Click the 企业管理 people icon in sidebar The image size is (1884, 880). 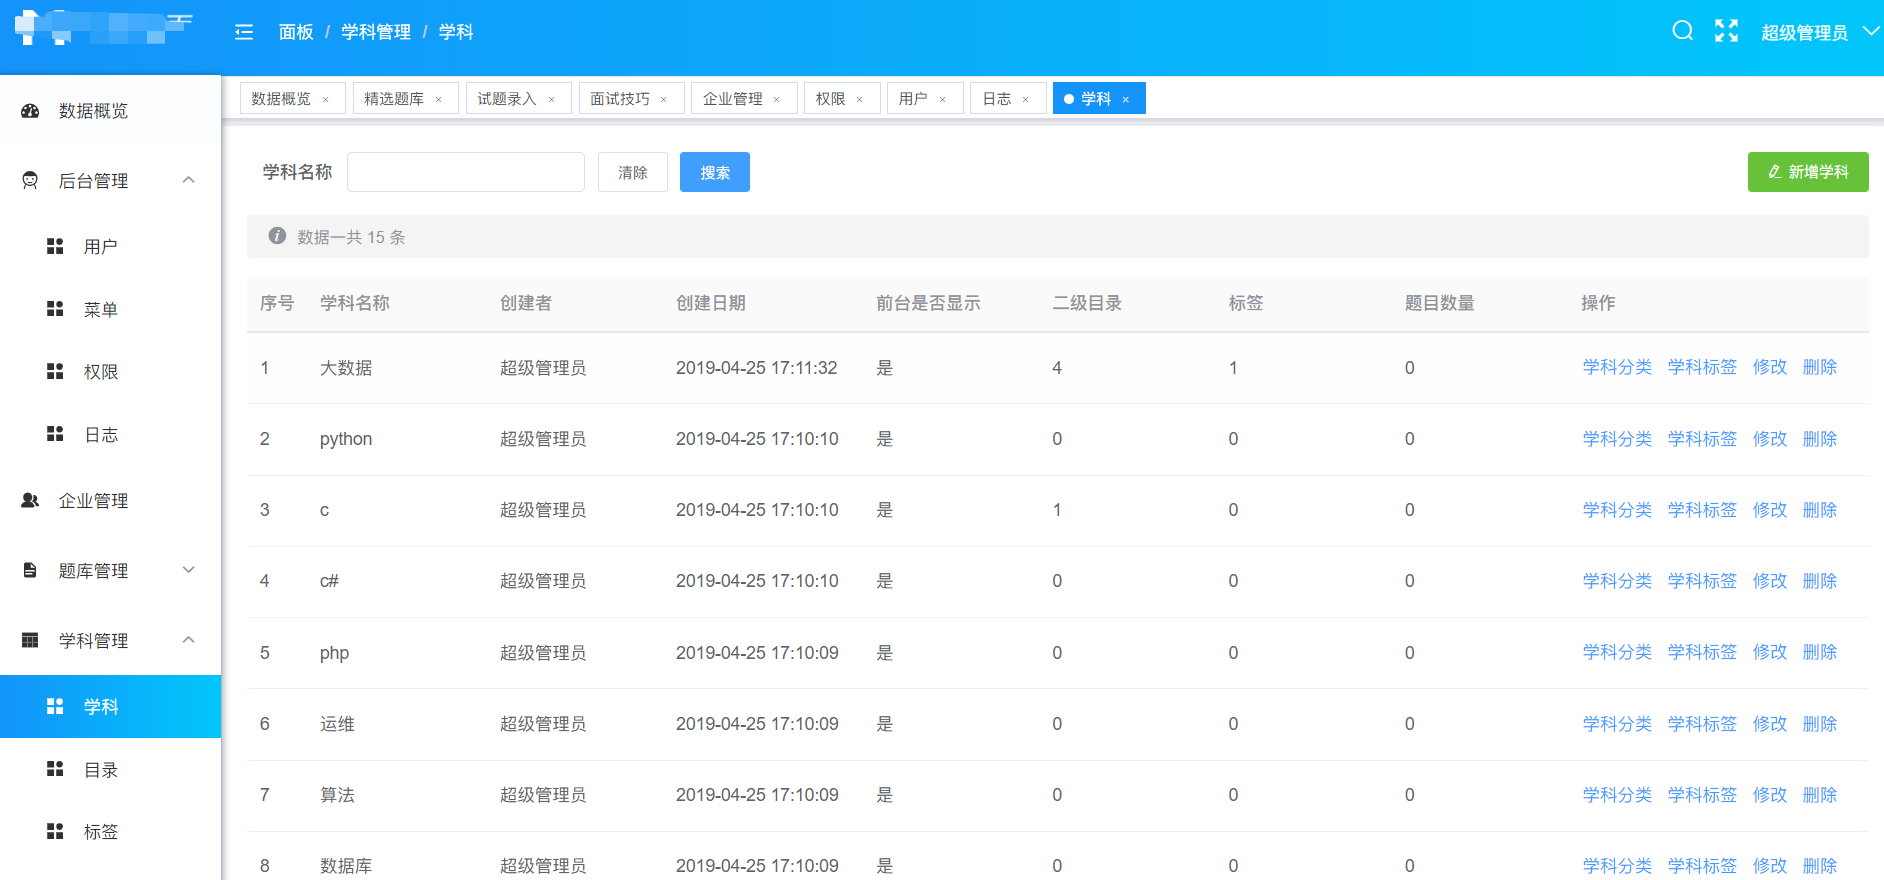[30, 500]
